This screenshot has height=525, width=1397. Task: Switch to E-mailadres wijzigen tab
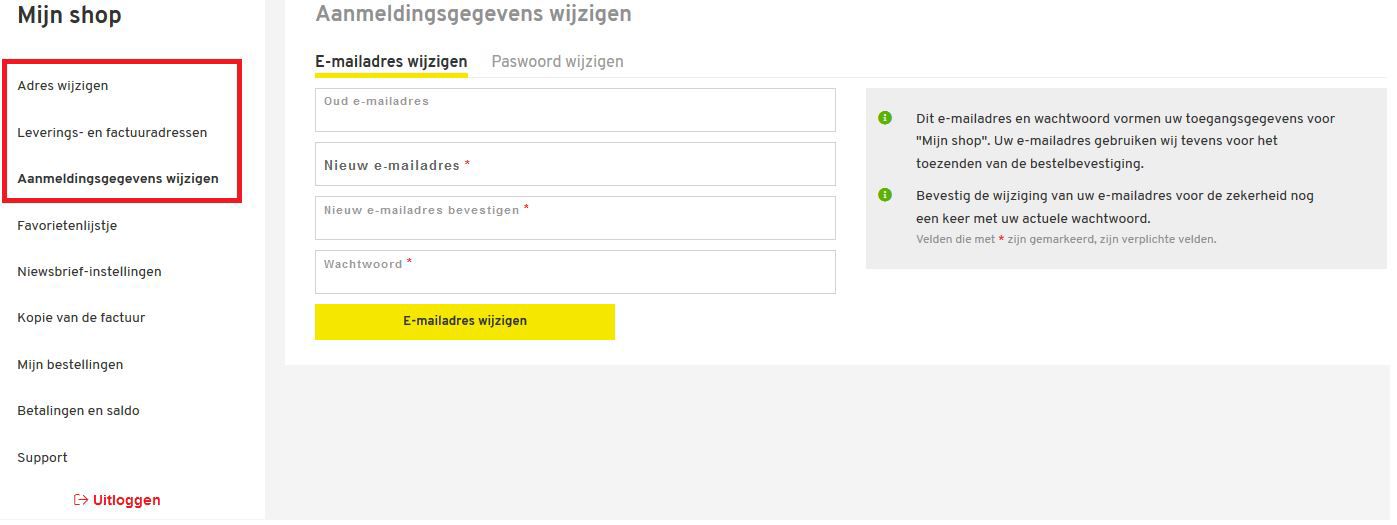391,62
